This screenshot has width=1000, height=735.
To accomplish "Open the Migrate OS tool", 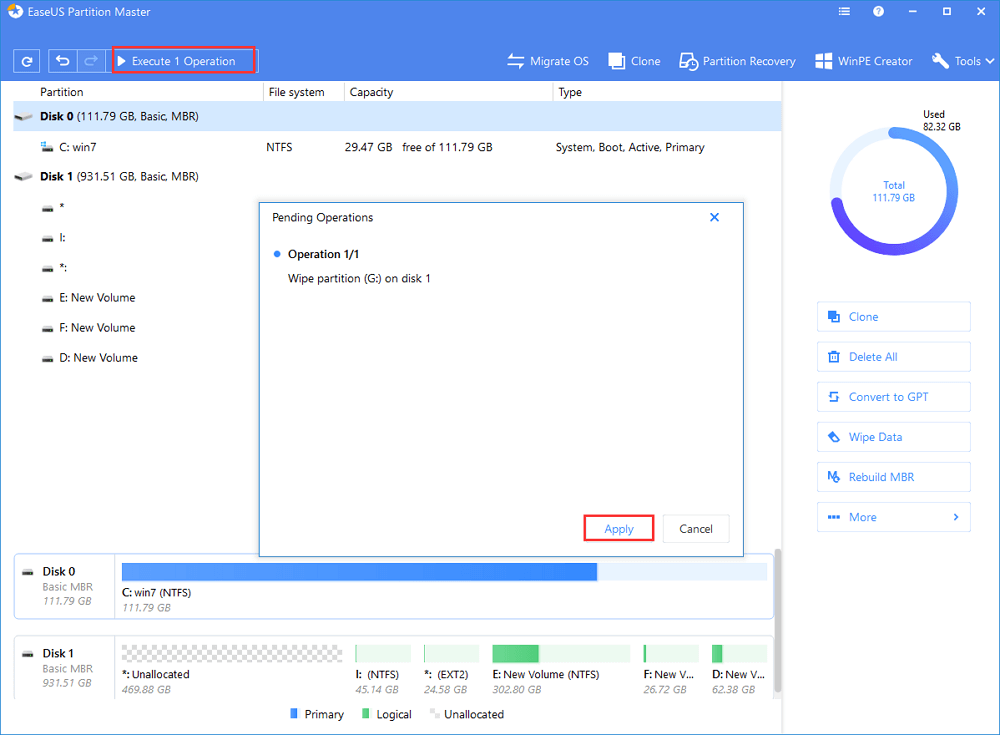I will 548,61.
